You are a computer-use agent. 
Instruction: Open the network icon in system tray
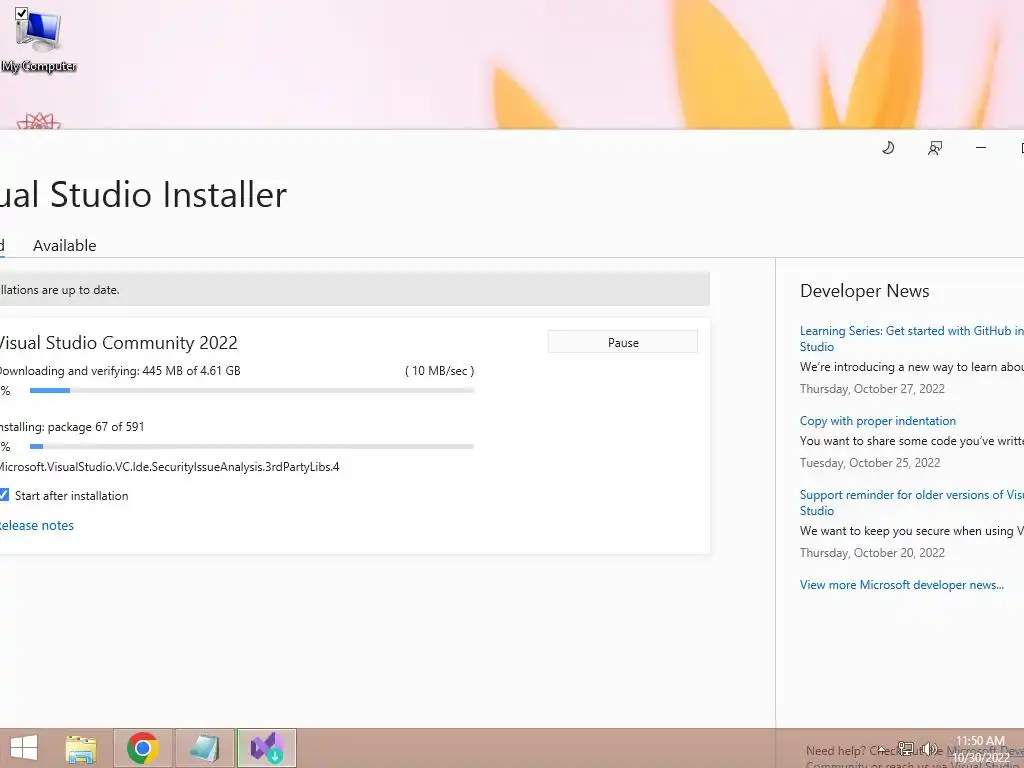click(906, 749)
